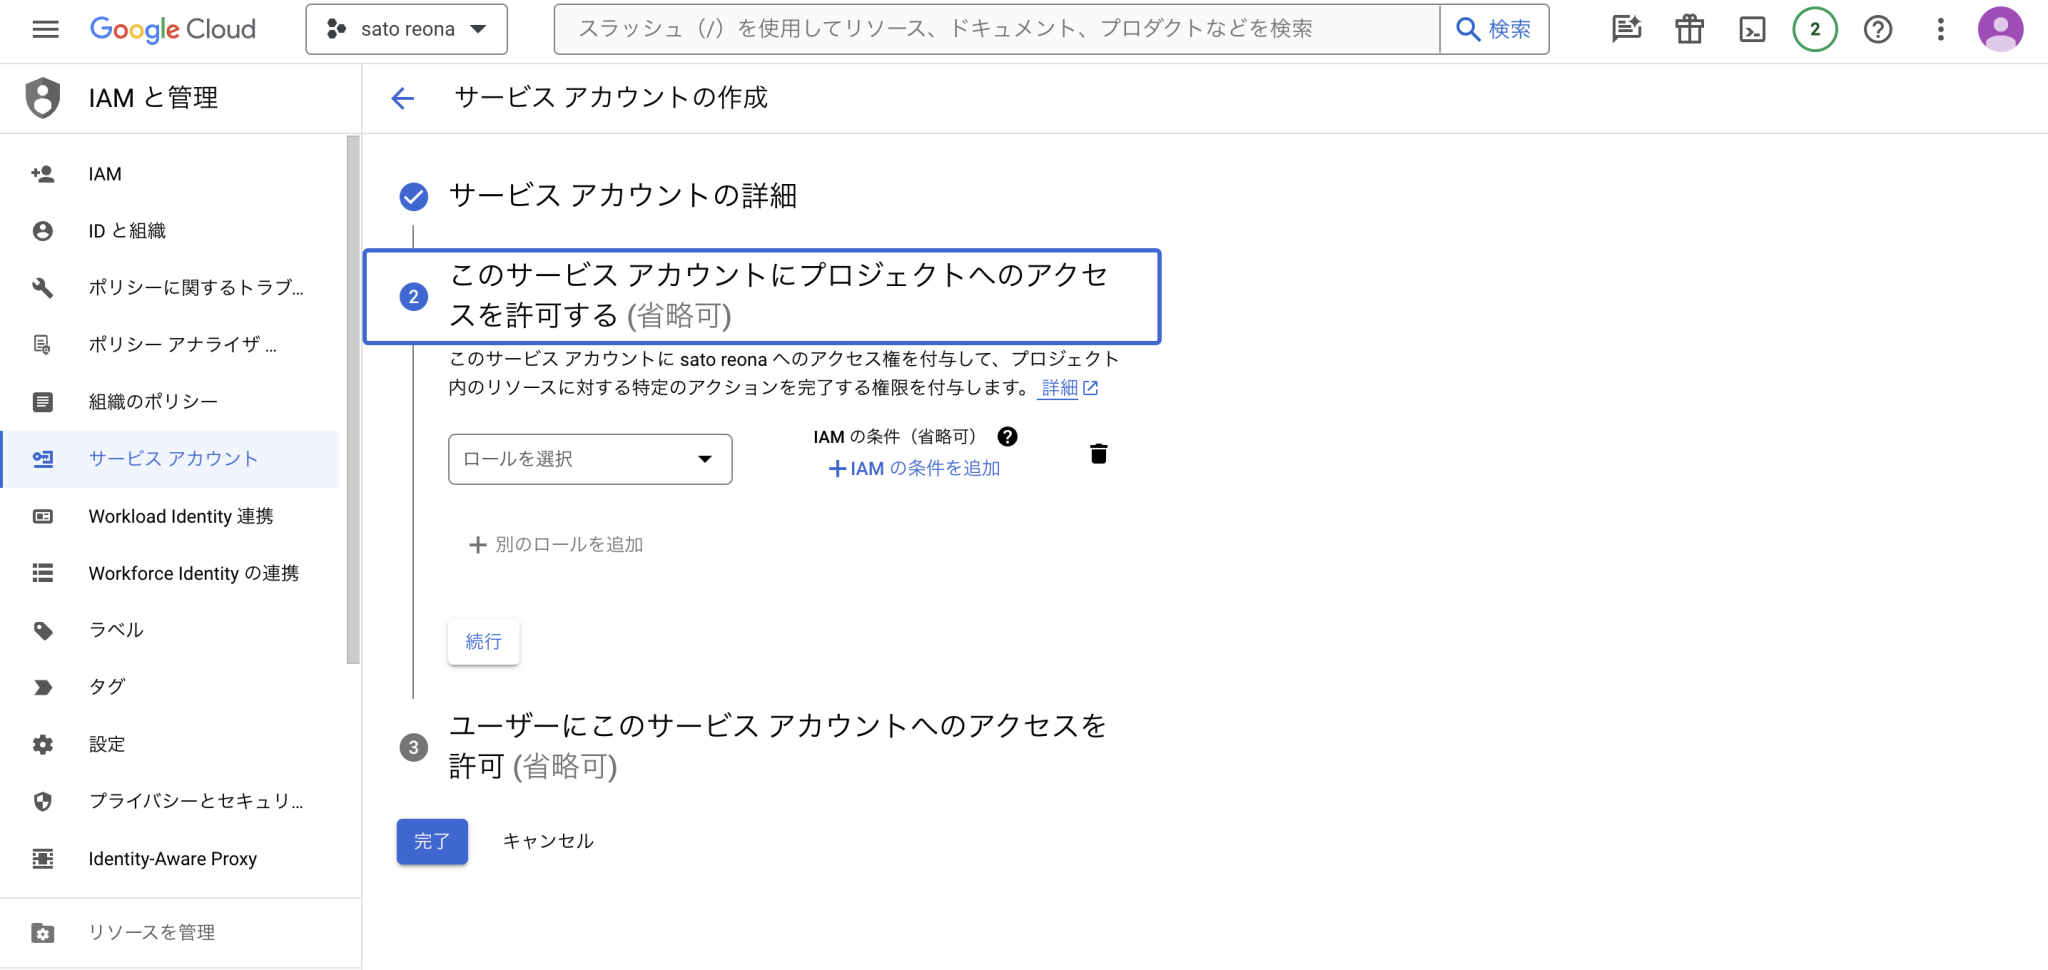Open the send feedback icon
This screenshot has width=2048, height=970.
coord(1626,29)
